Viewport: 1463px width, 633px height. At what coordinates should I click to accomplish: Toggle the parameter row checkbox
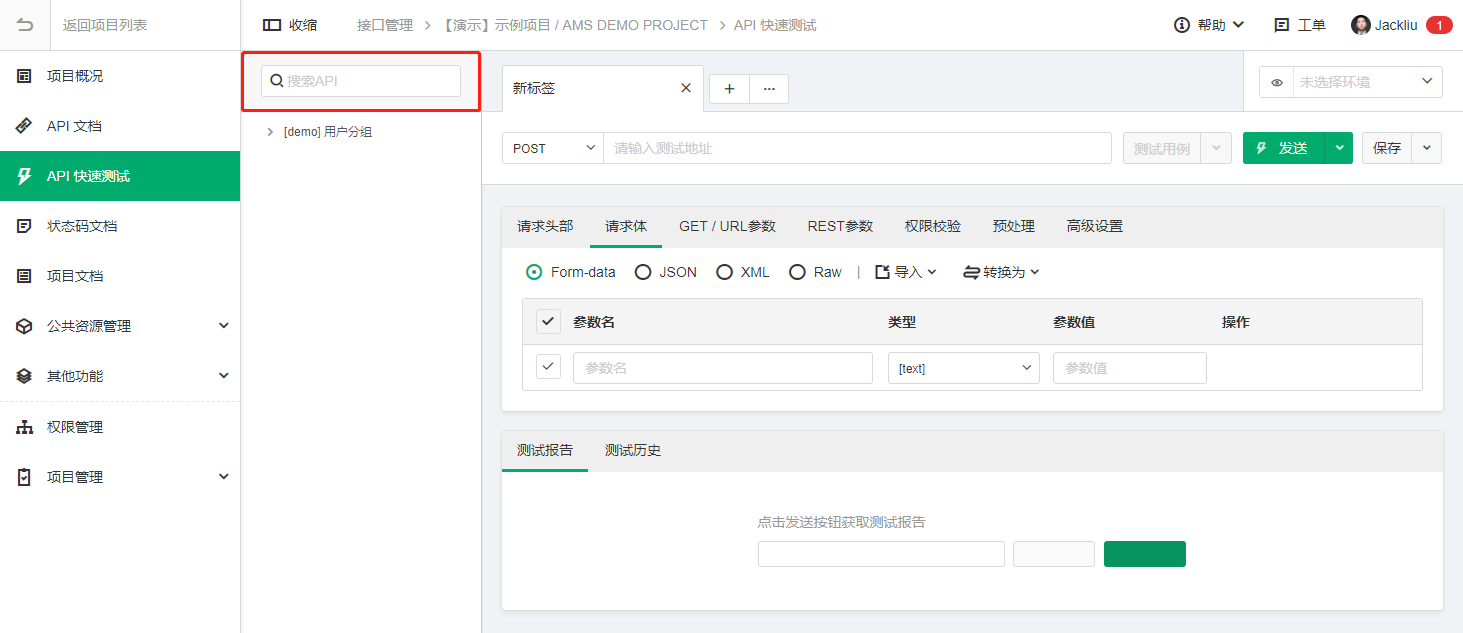(548, 367)
